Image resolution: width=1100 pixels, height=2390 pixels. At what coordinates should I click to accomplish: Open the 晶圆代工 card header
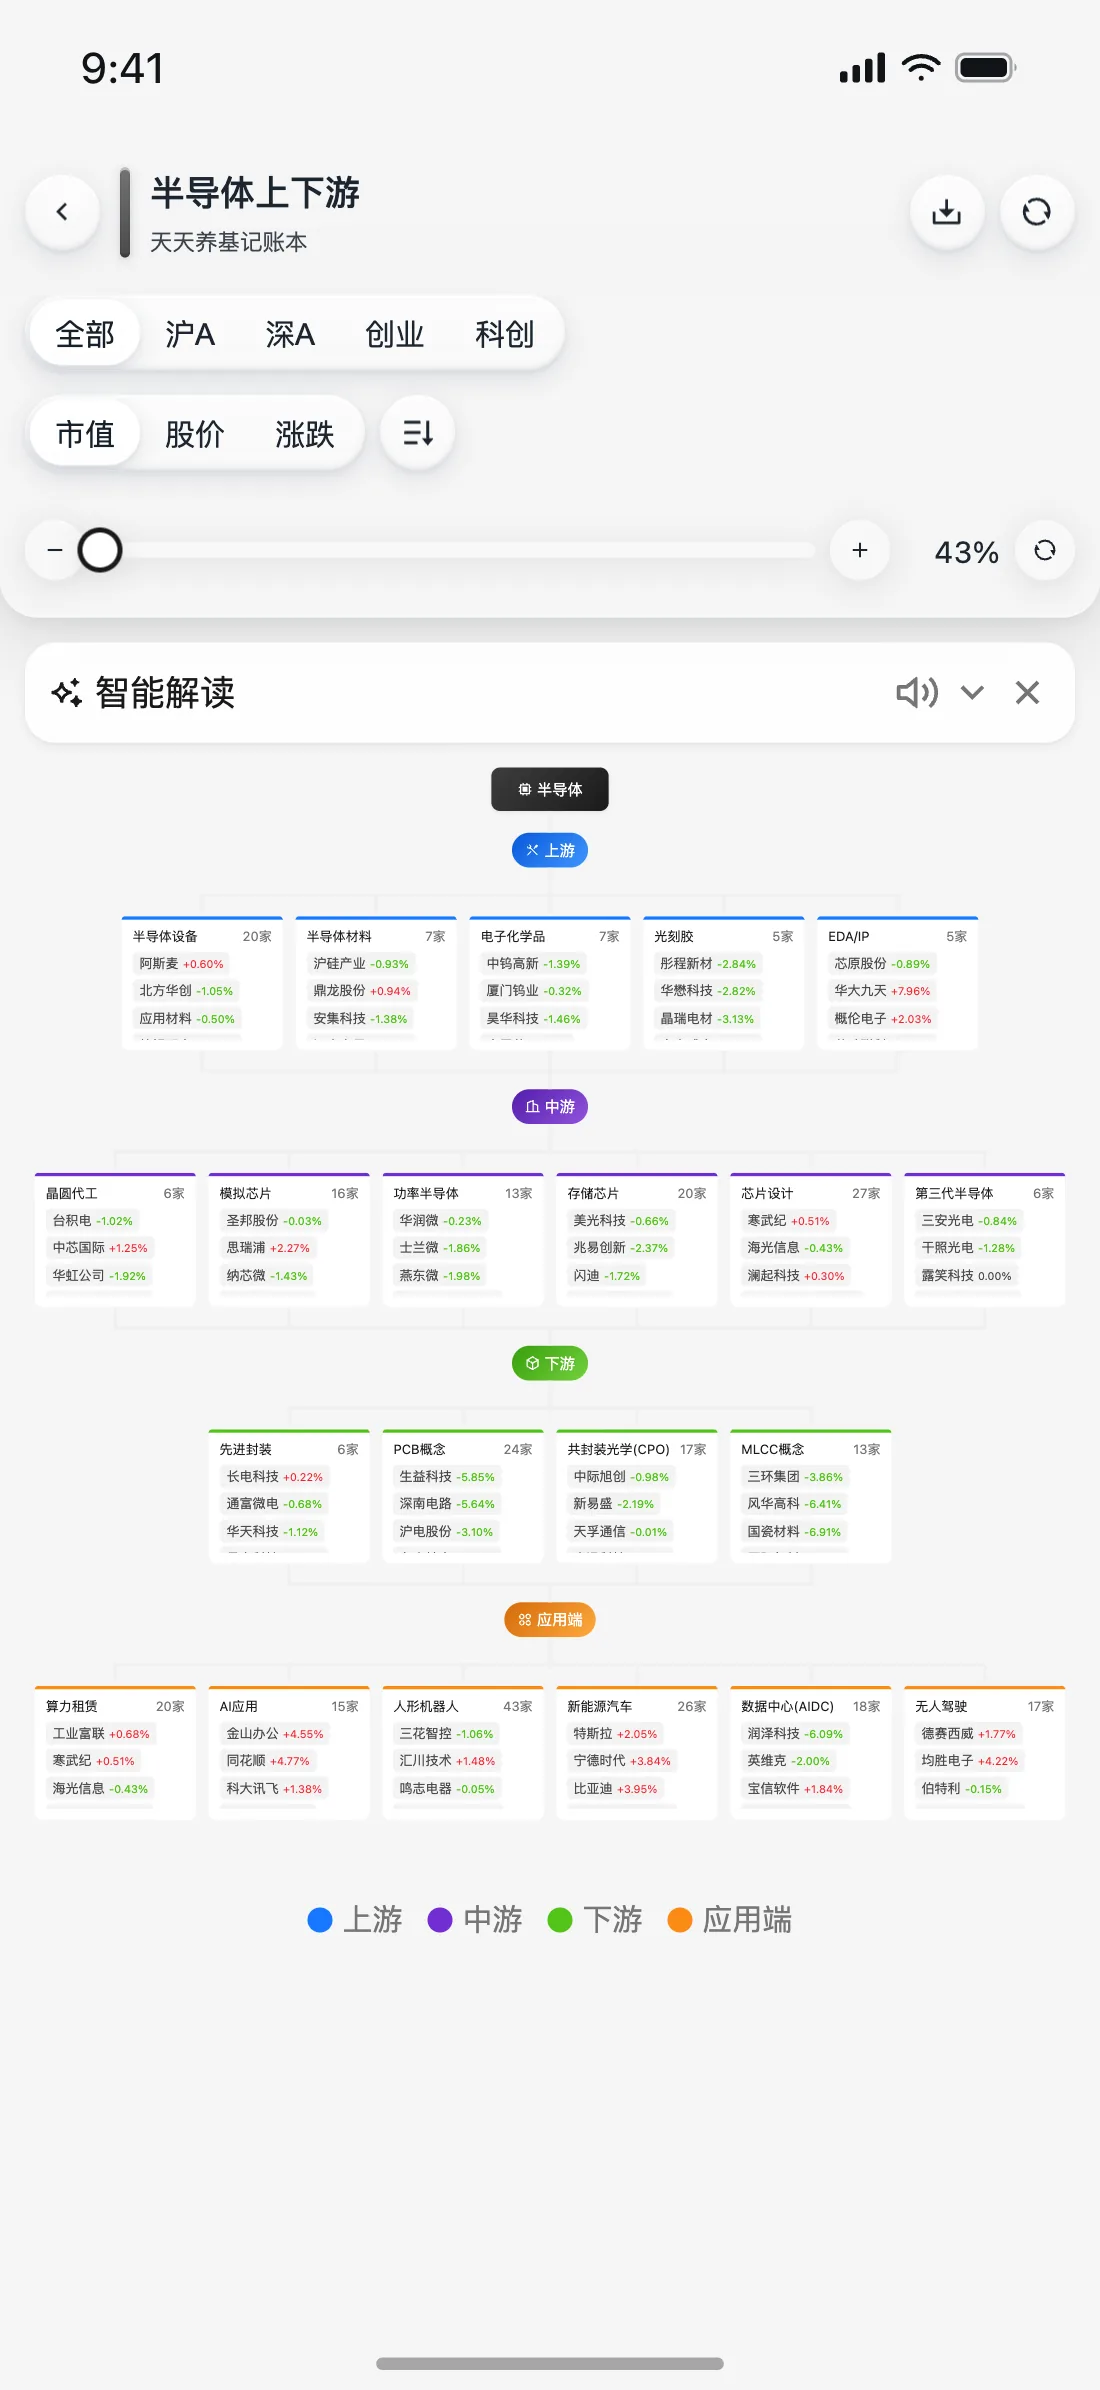115,1193
